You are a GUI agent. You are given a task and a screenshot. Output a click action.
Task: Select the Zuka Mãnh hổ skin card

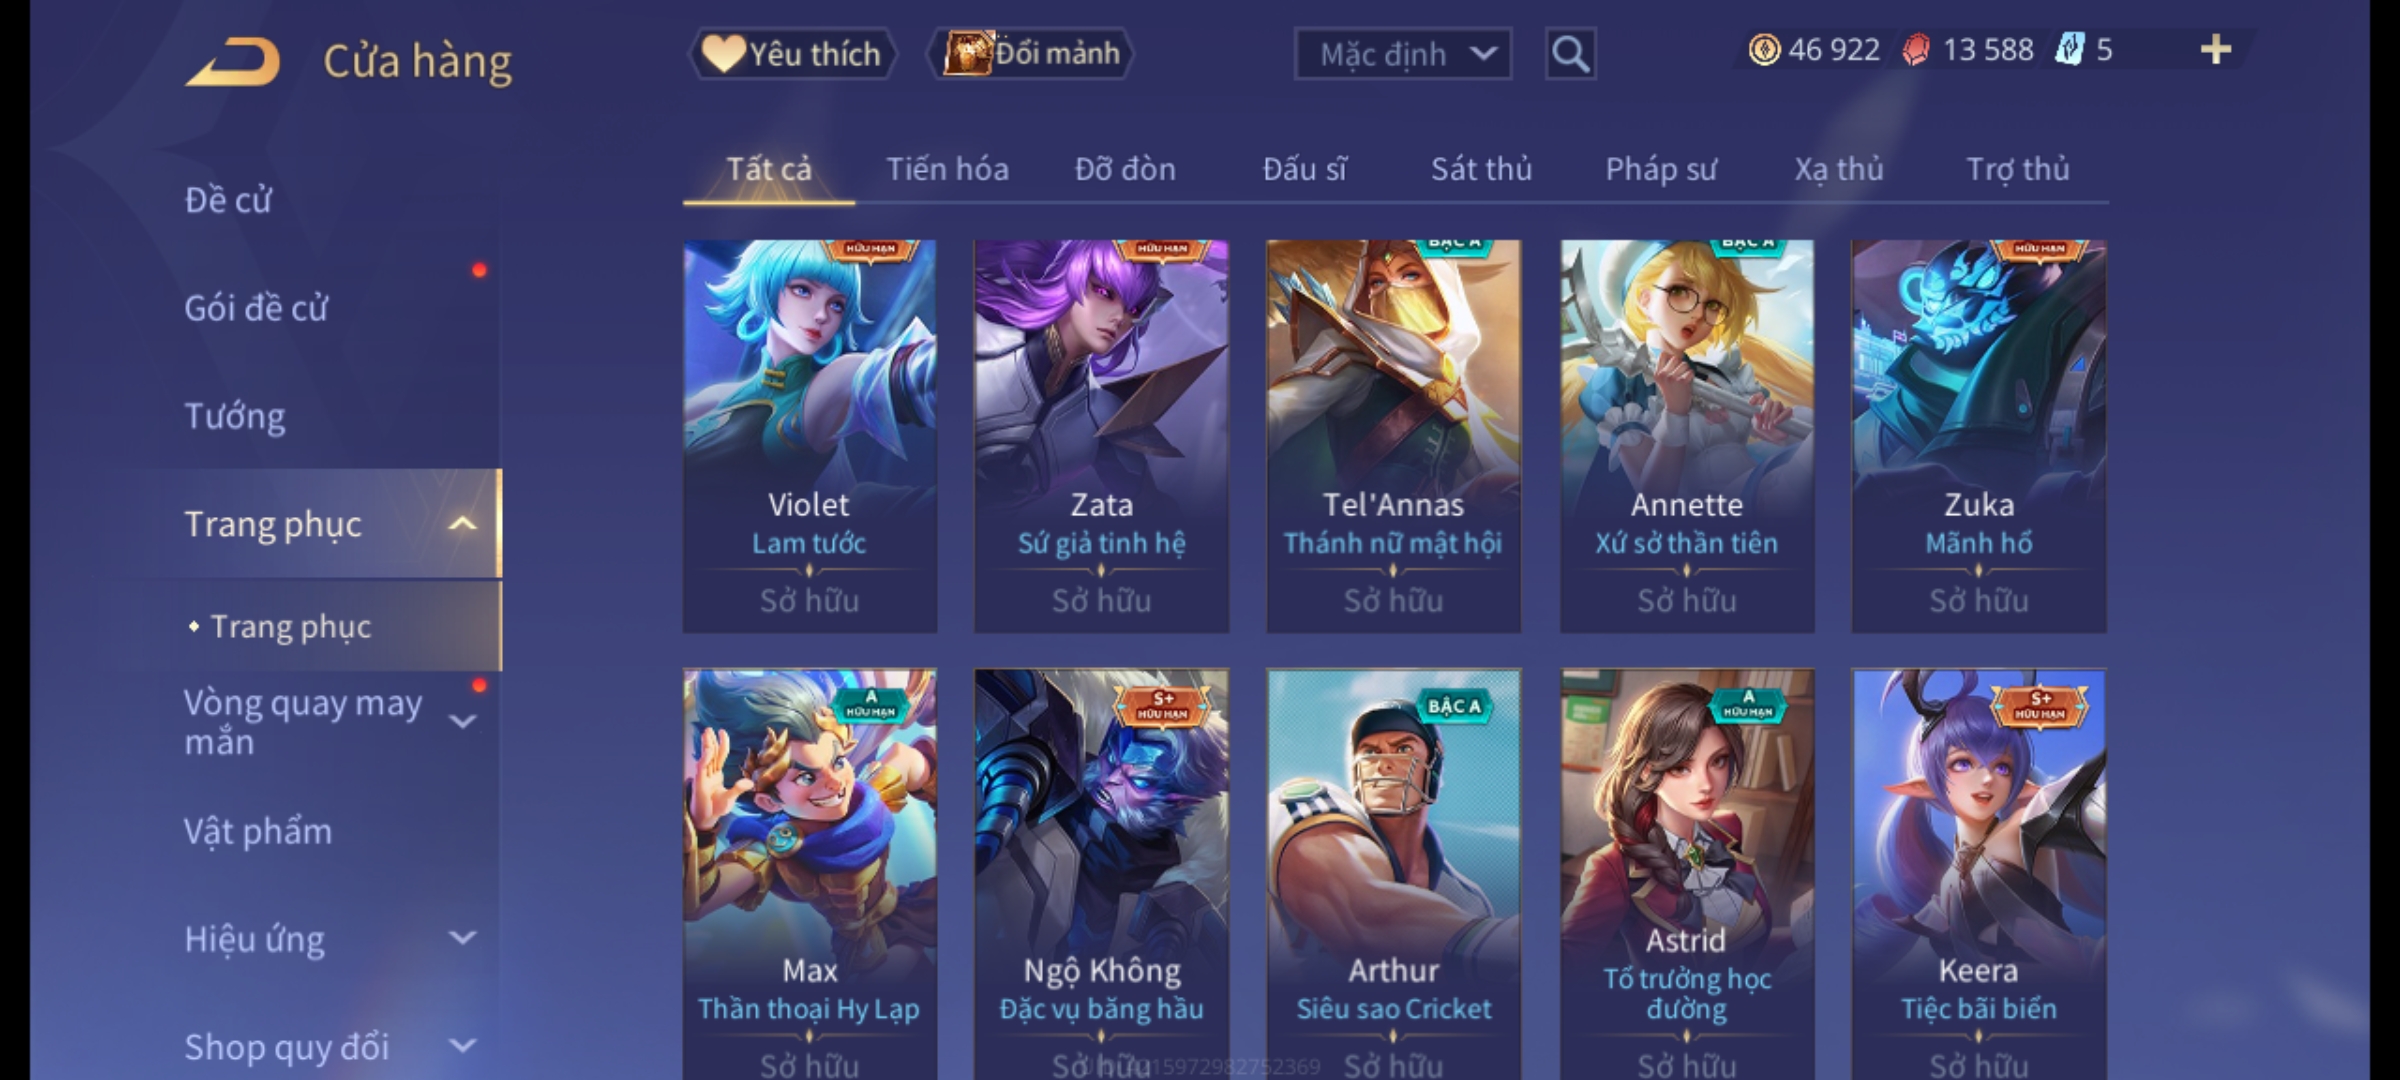pyautogui.click(x=1979, y=436)
